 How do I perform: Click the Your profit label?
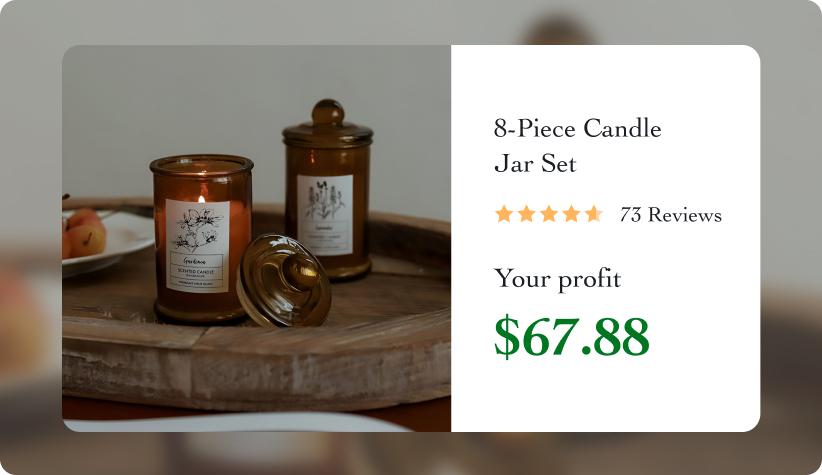557,279
